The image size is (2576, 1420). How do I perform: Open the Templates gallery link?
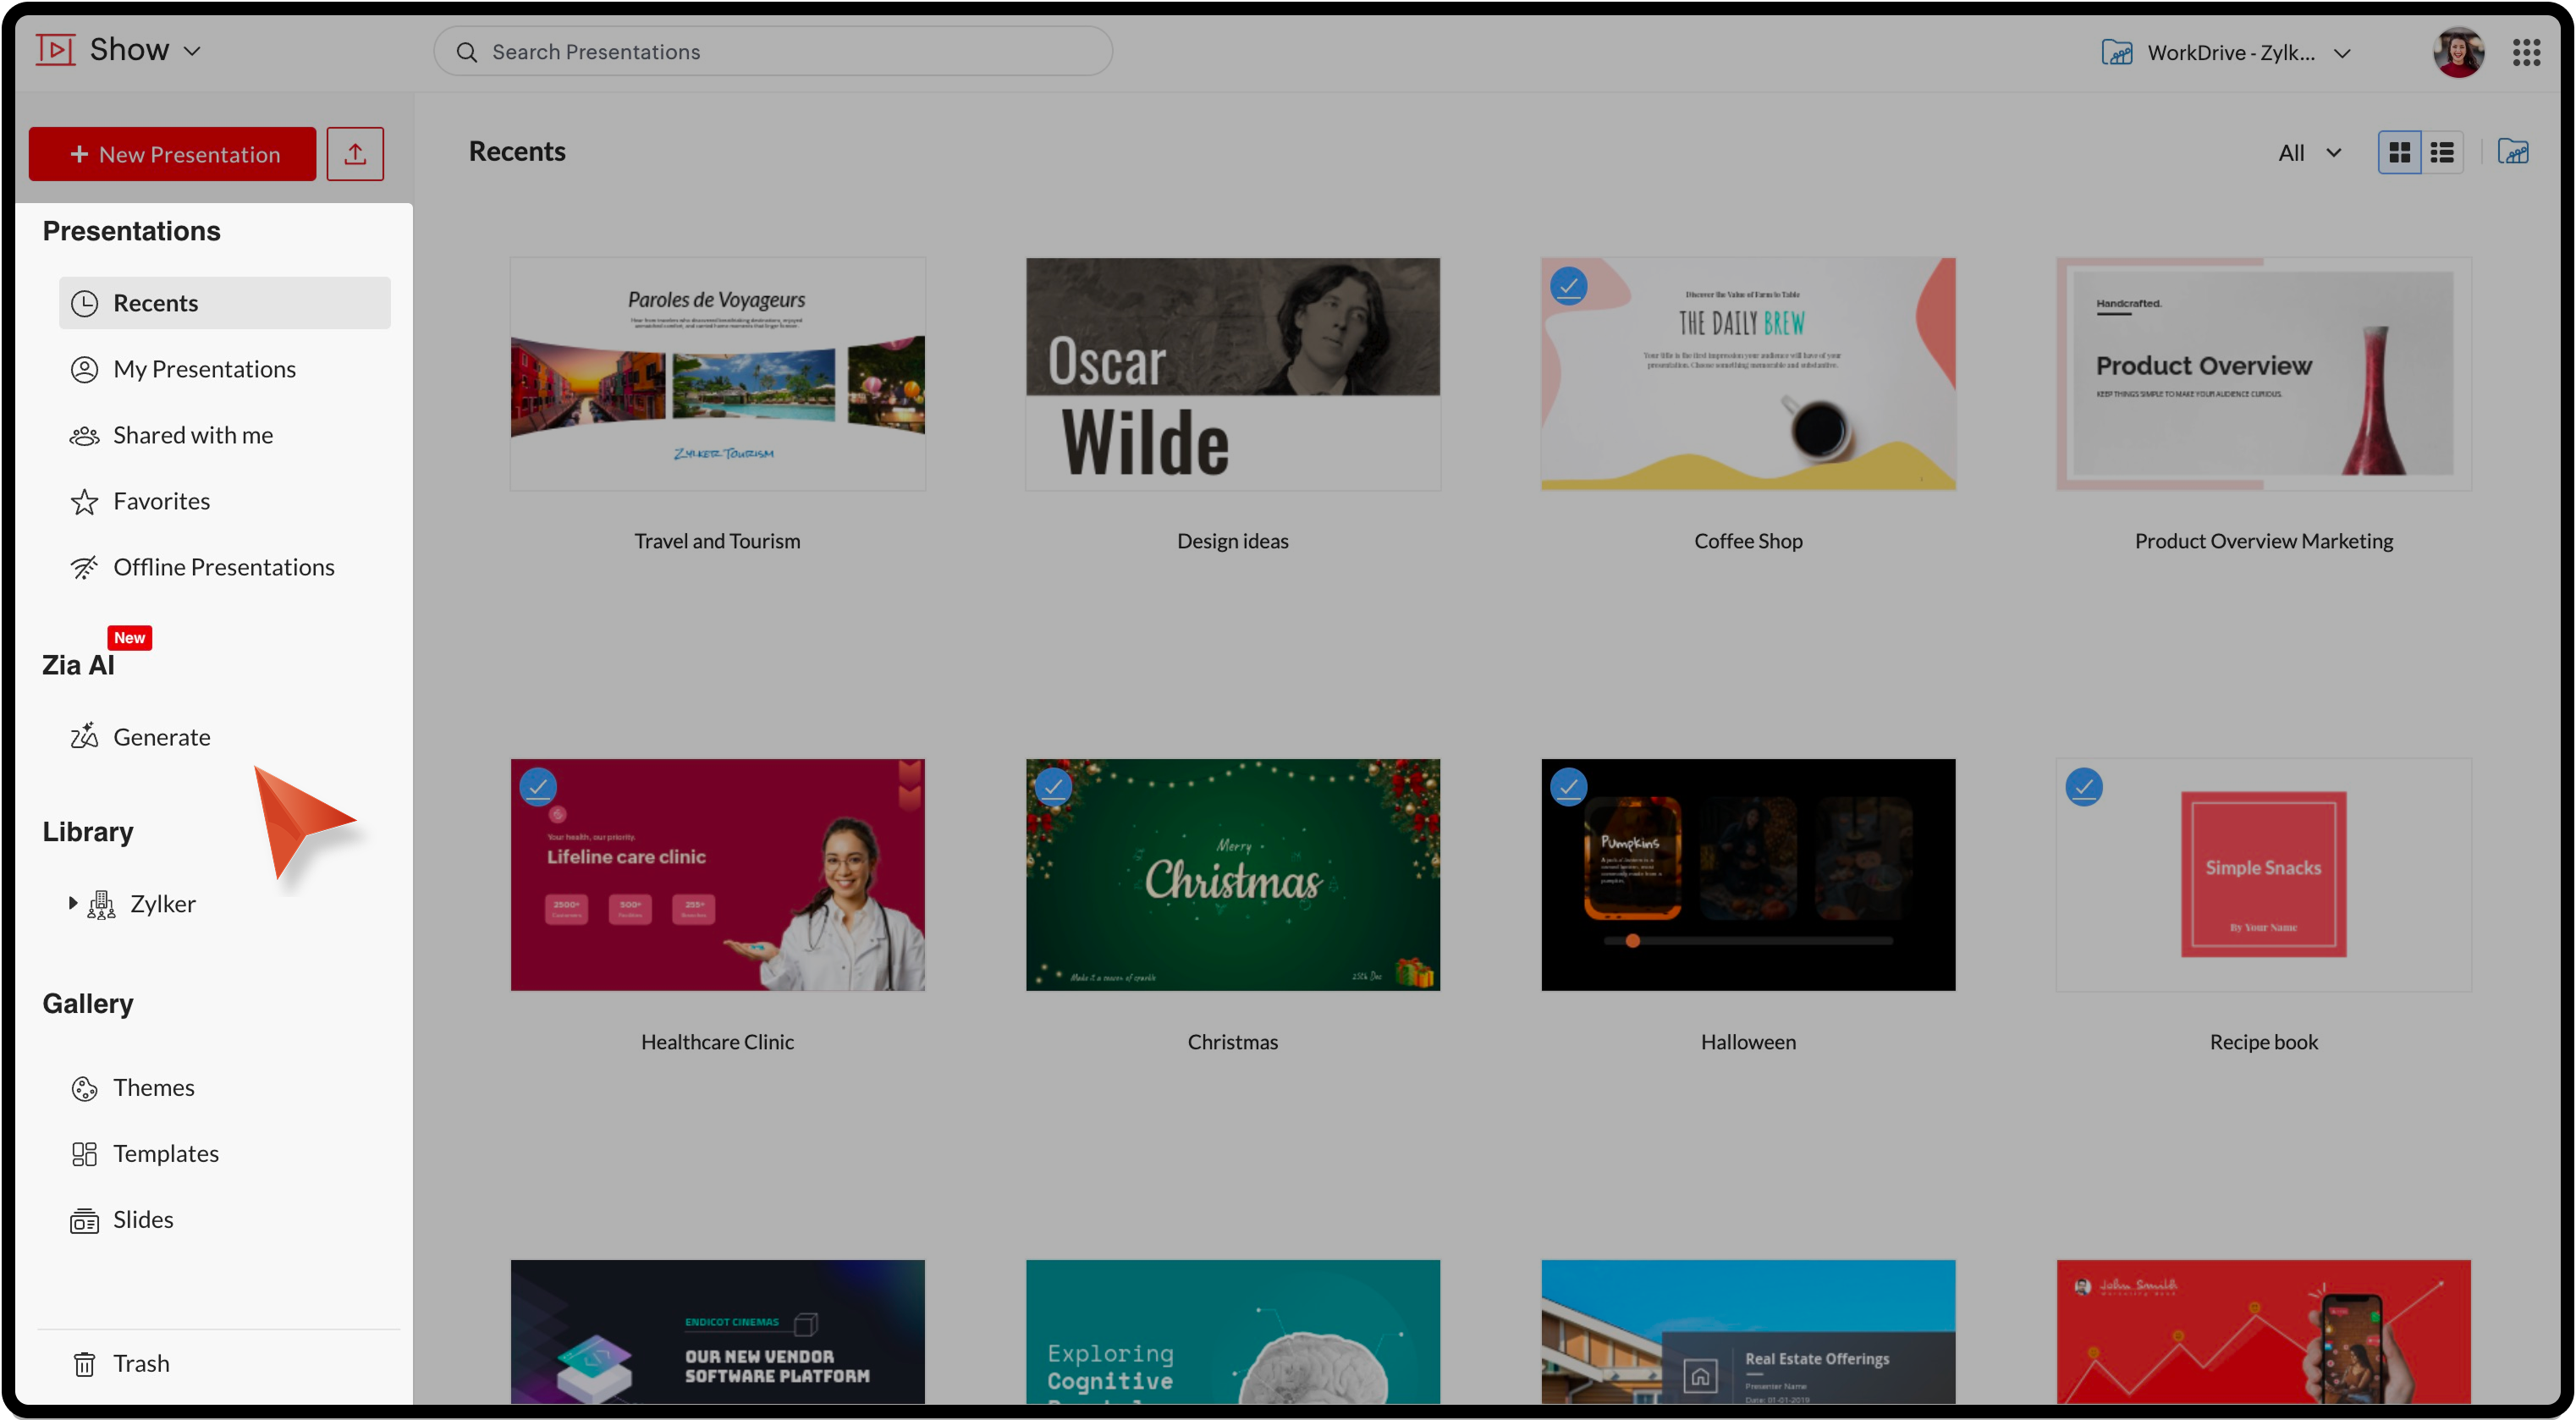(165, 1153)
